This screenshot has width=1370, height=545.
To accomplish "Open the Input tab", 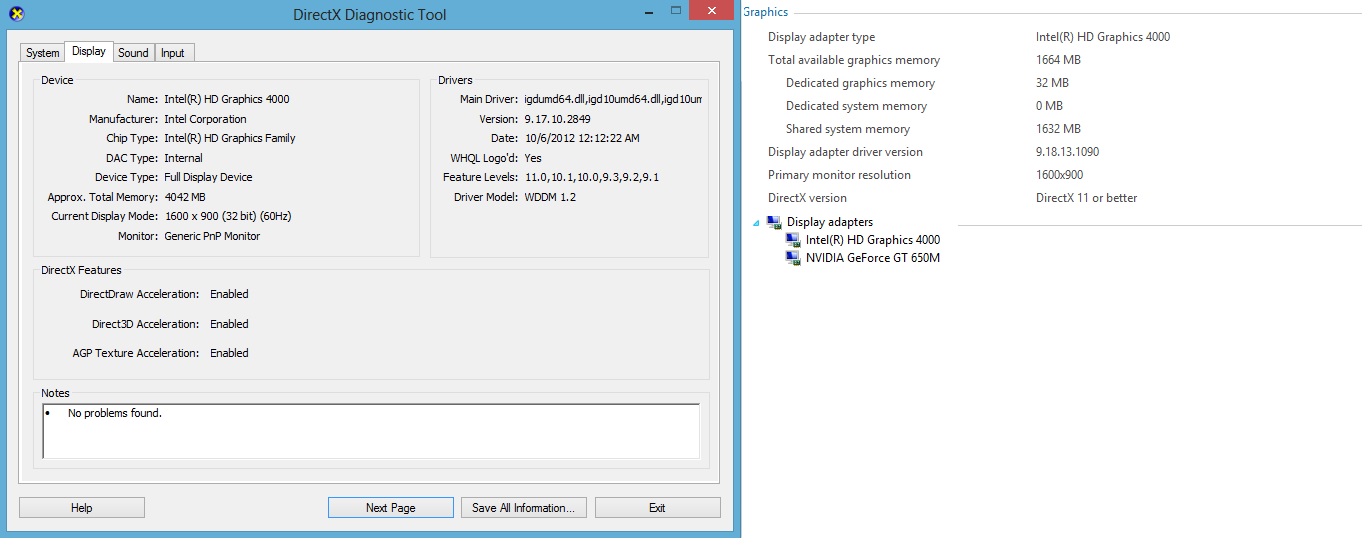I will pyautogui.click(x=173, y=53).
